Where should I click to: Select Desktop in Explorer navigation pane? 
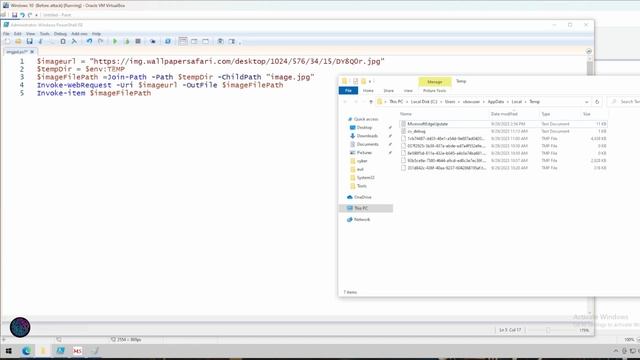click(x=361, y=128)
